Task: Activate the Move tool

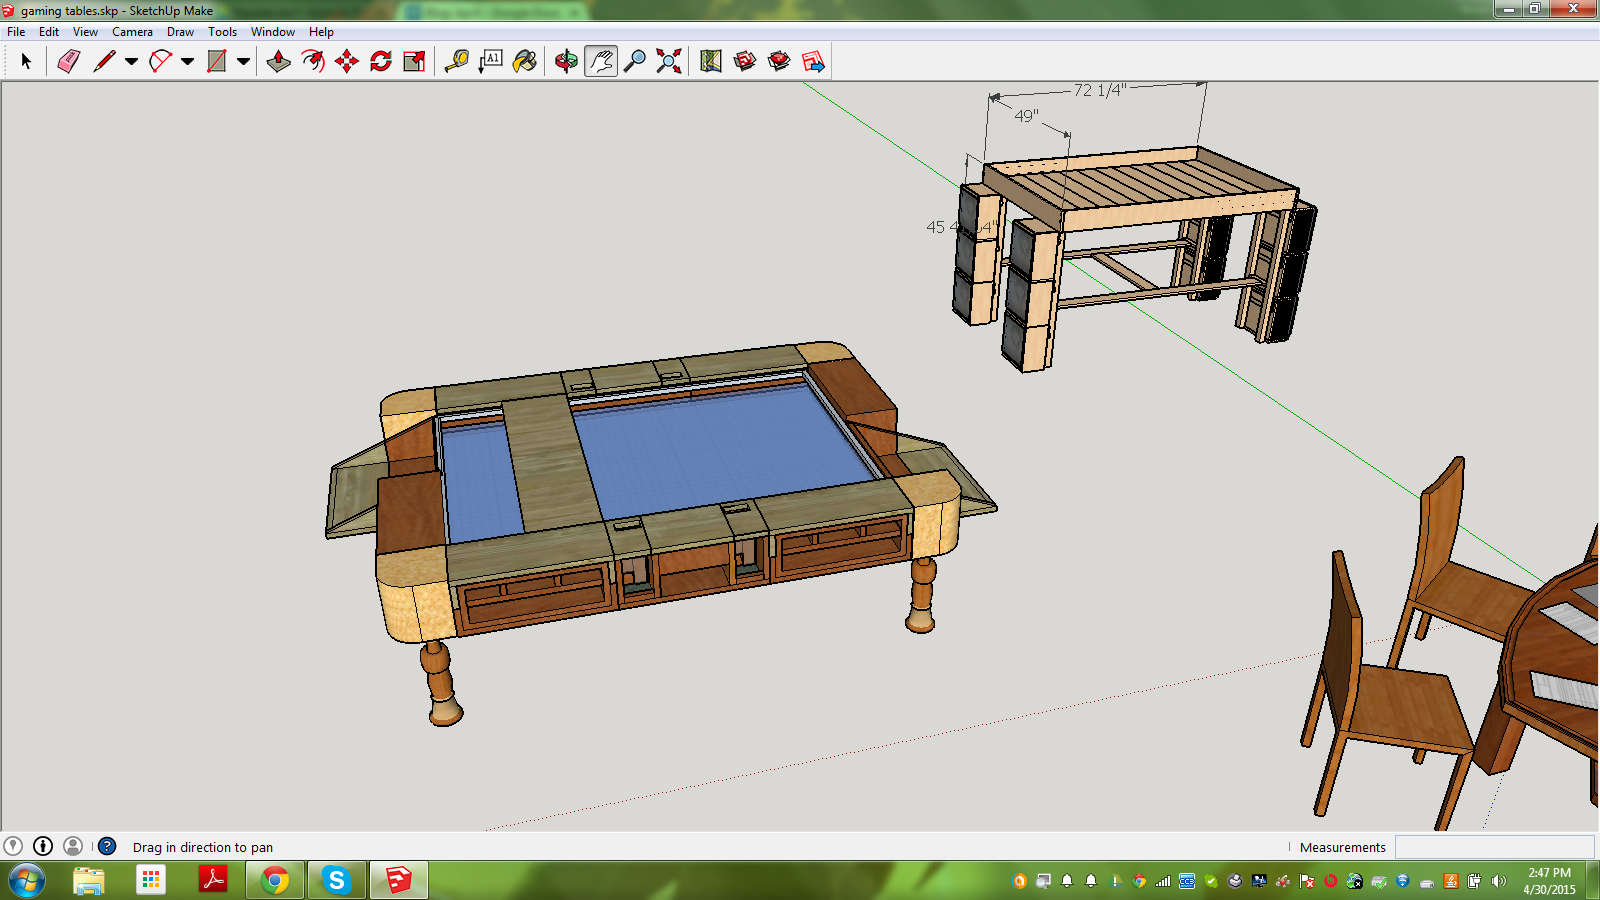Action: pyautogui.click(x=347, y=62)
